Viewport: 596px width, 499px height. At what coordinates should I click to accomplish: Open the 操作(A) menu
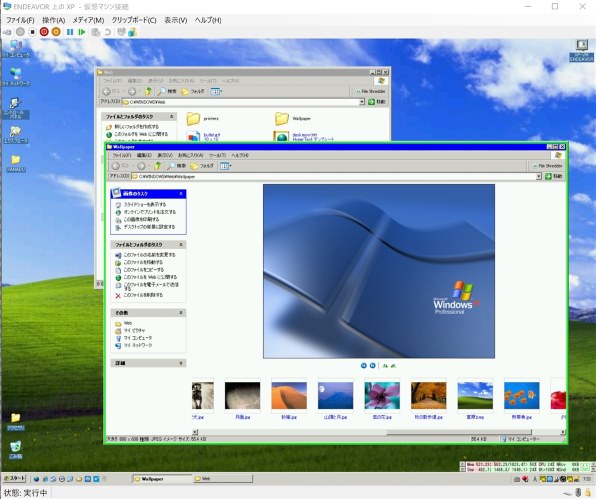click(54, 20)
